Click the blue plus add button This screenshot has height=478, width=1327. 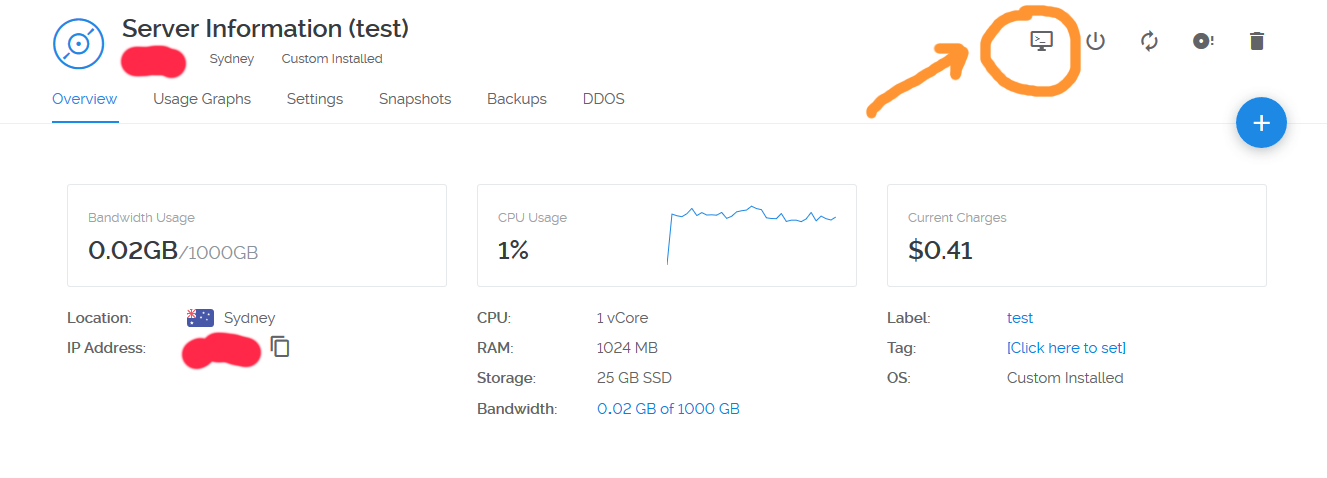coord(1261,123)
